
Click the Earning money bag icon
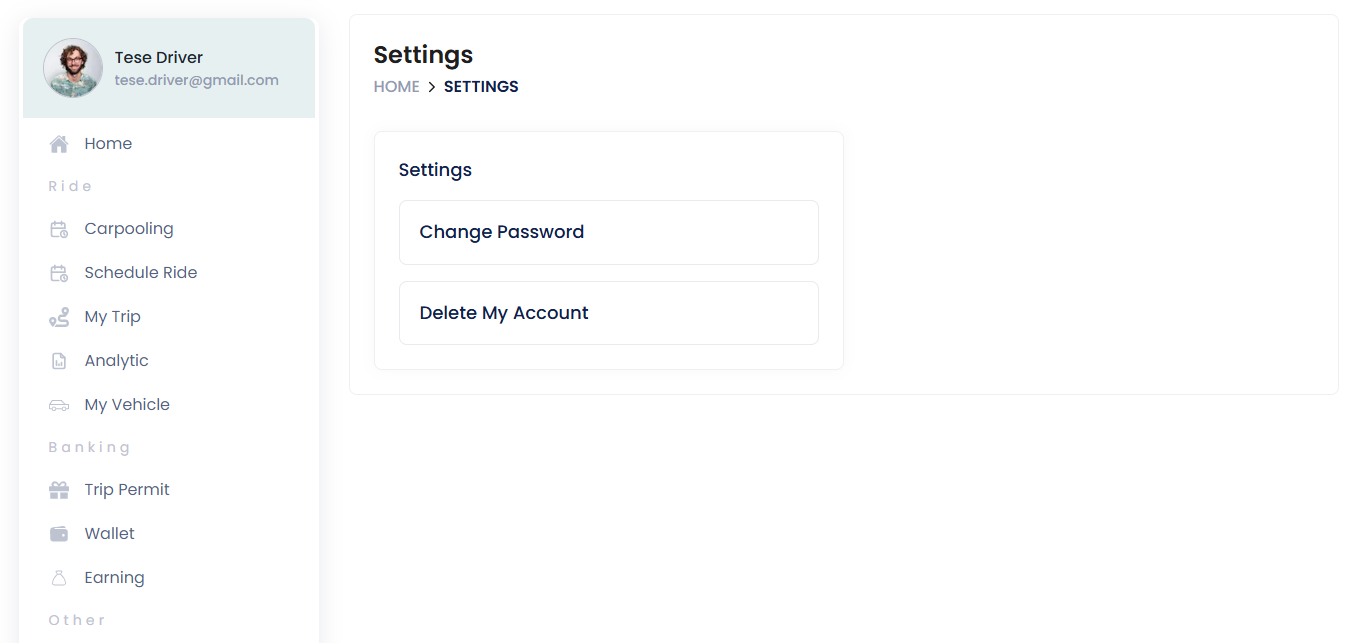click(59, 578)
